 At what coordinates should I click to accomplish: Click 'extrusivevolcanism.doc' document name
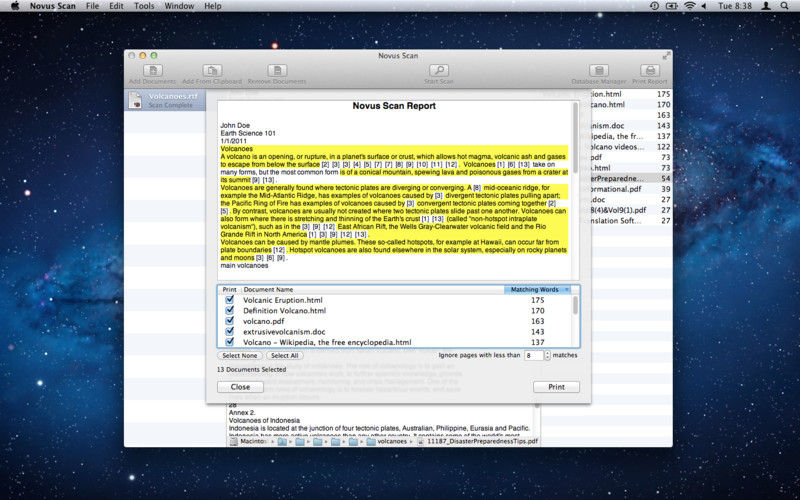pyautogui.click(x=284, y=332)
